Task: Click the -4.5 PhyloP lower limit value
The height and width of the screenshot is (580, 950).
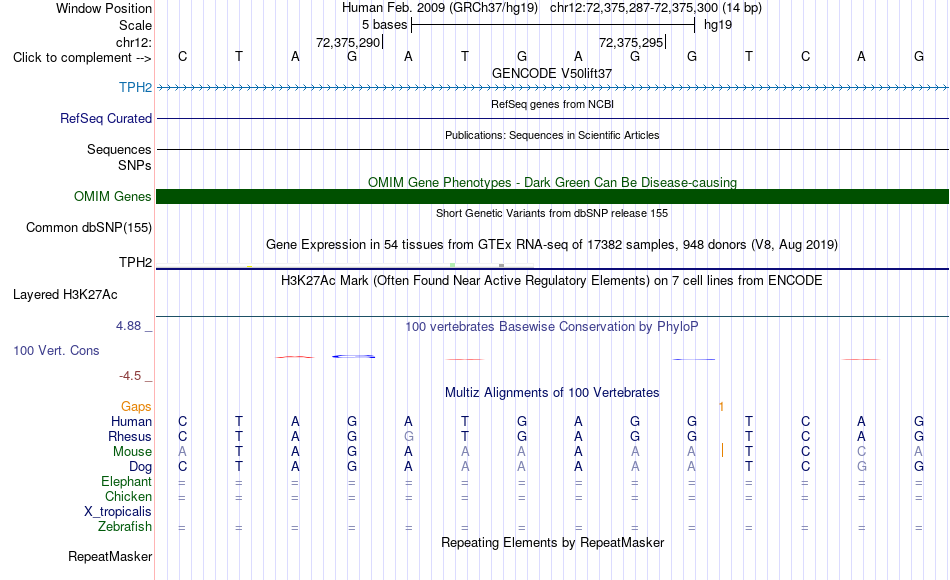Action: [x=130, y=376]
